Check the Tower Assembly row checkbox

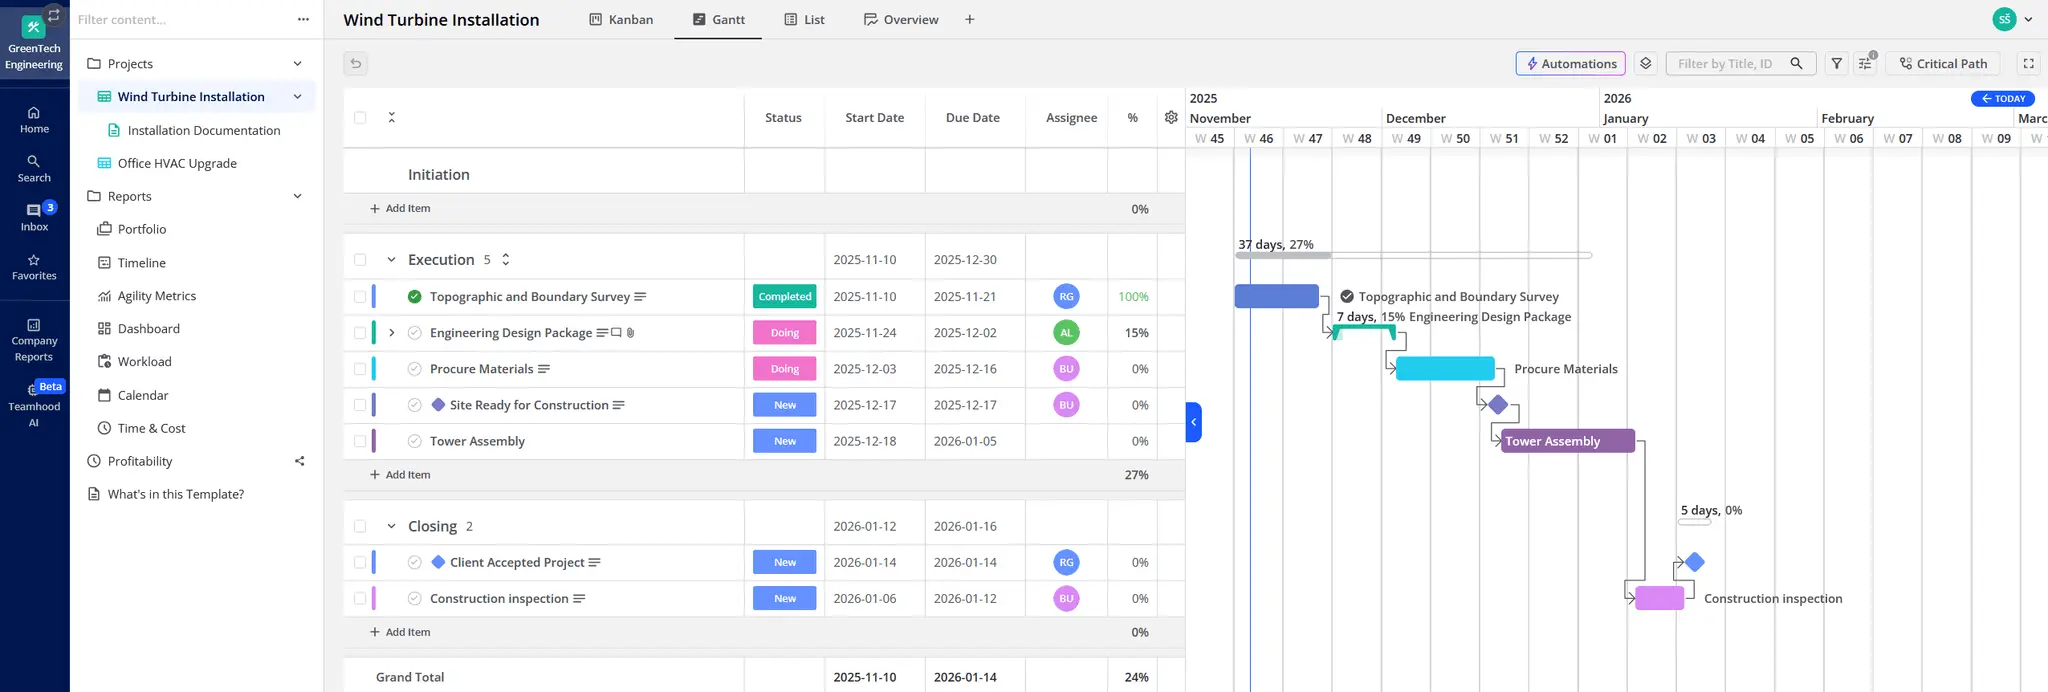tap(360, 441)
